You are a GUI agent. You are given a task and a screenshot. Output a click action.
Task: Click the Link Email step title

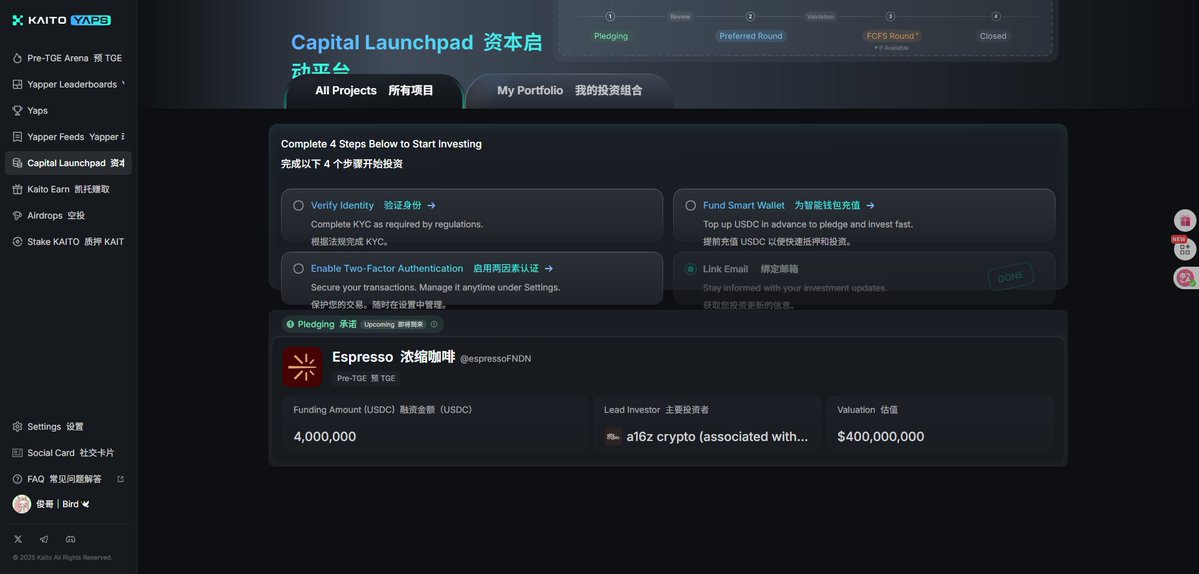750,269
